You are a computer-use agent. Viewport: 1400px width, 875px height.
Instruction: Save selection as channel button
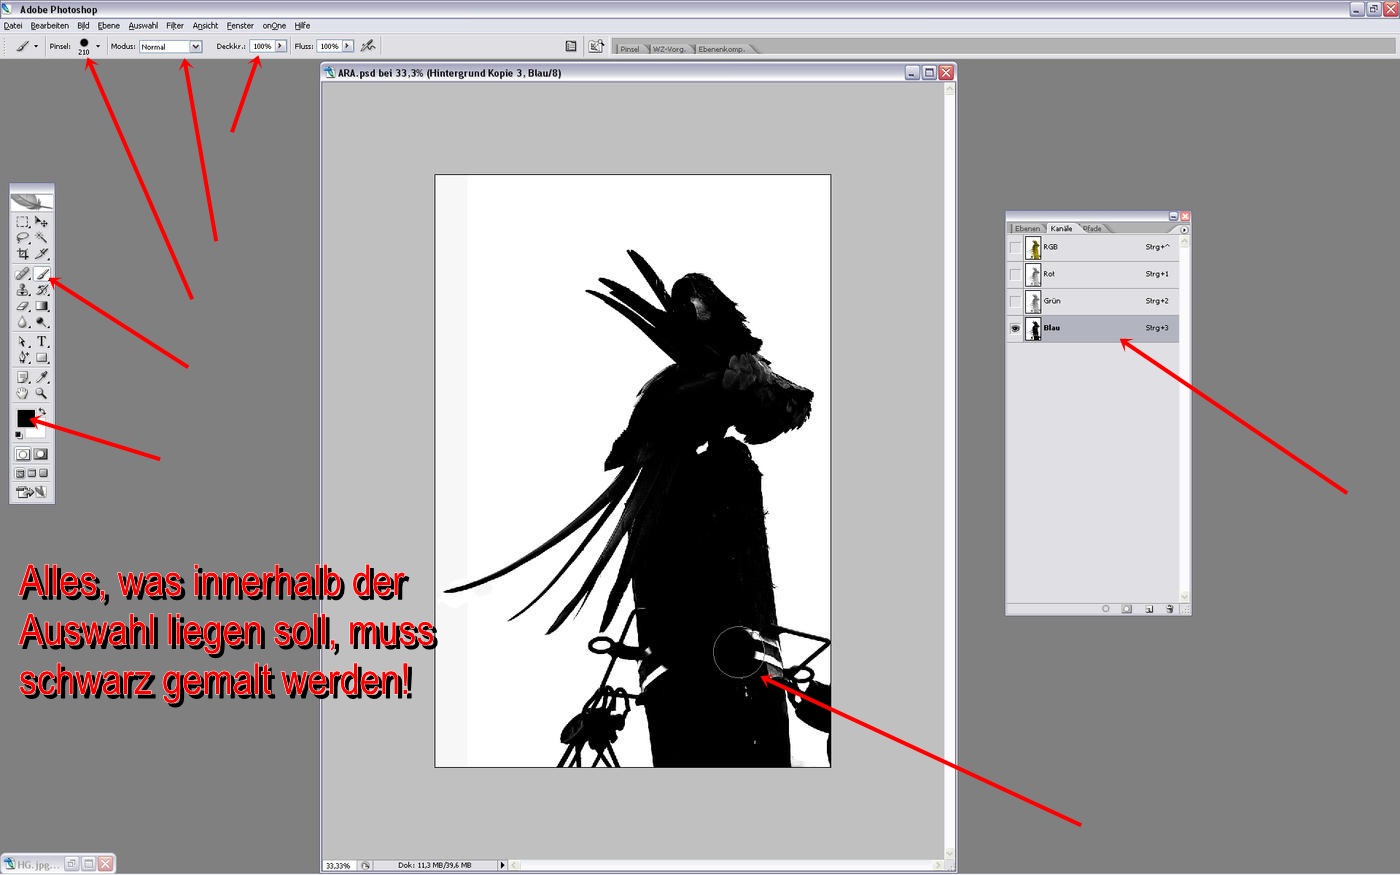point(1127,608)
